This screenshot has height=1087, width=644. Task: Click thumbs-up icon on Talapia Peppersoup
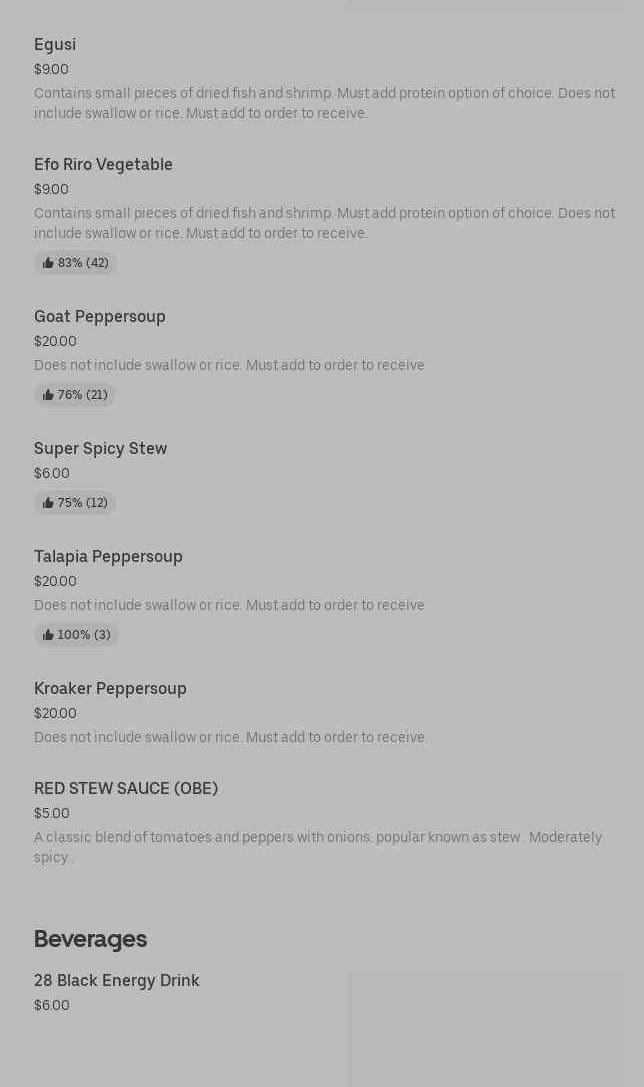tap(48, 635)
